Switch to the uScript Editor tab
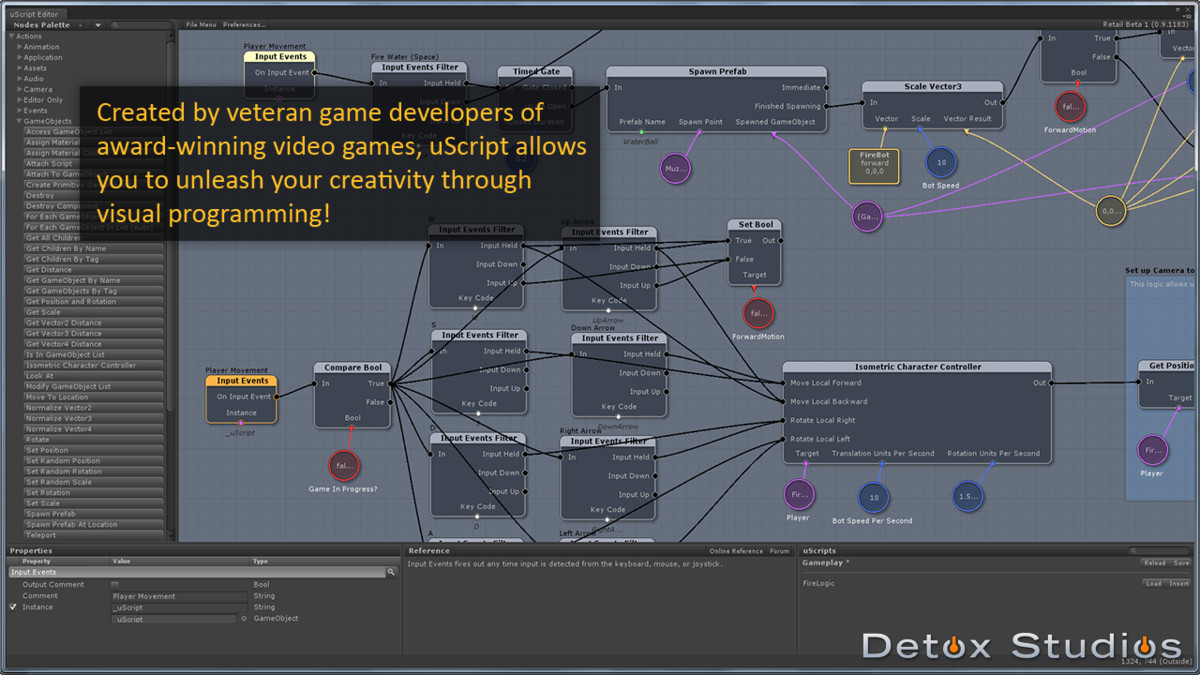Screen dimensions: 1200x675 click(34, 14)
